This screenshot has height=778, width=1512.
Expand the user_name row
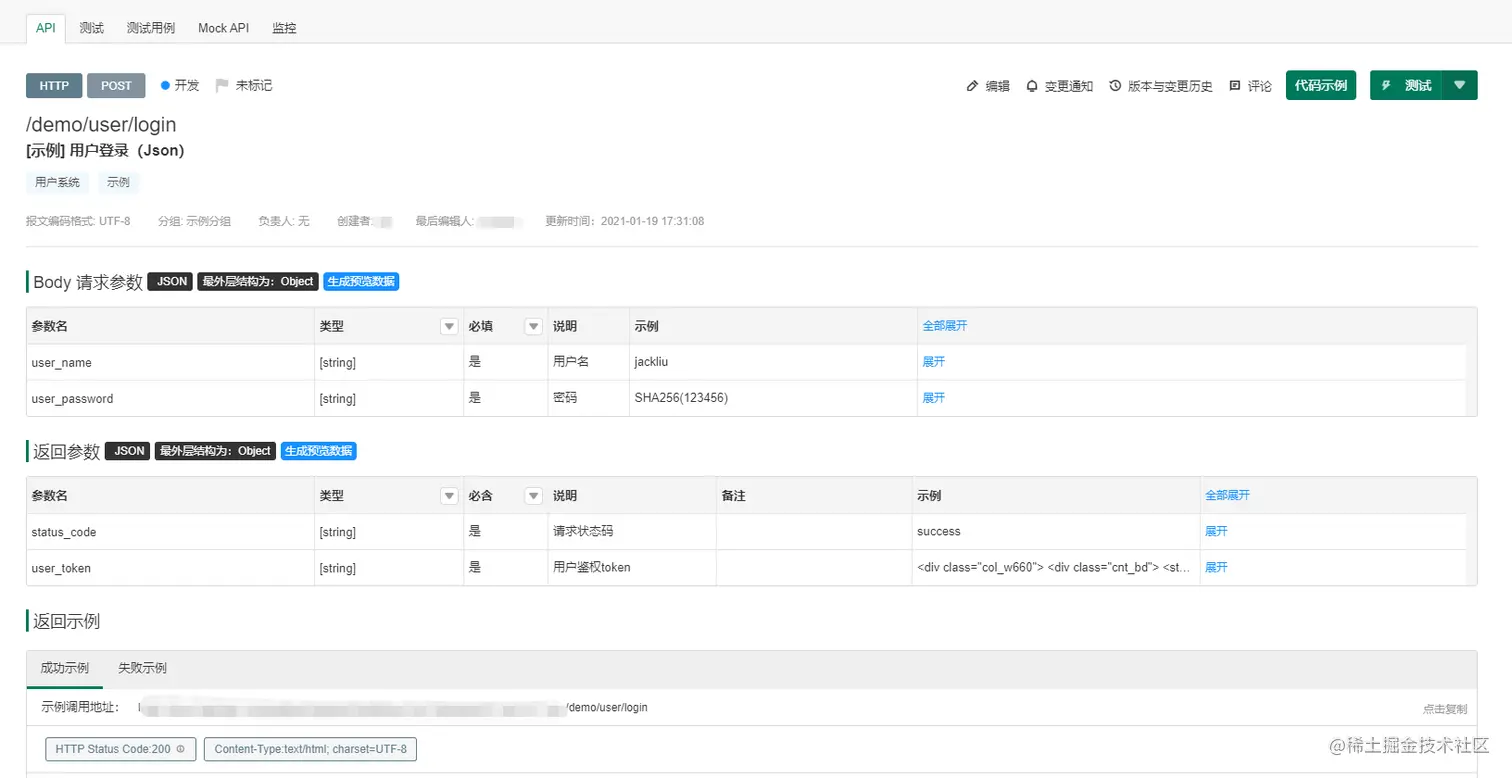pyautogui.click(x=933, y=362)
